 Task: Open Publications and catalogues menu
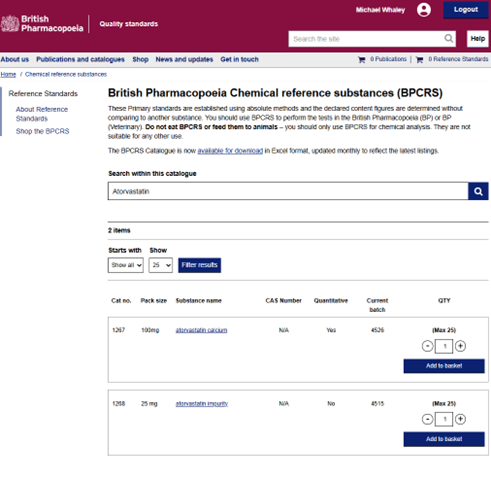coord(80,59)
